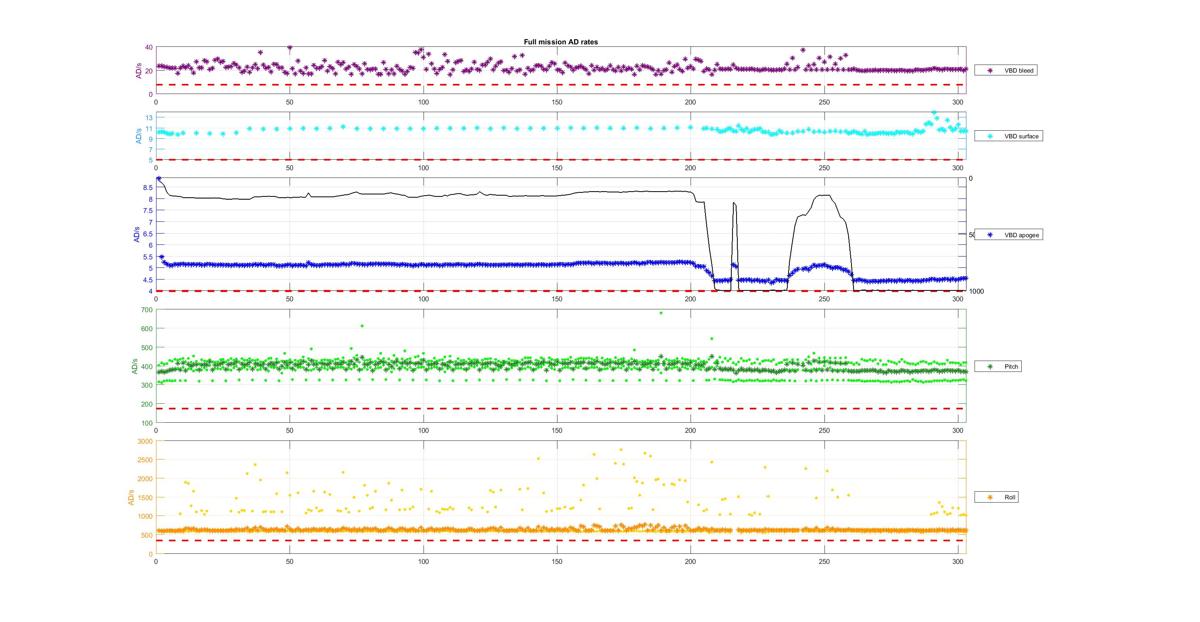Image resolution: width=1200 pixels, height=622 pixels.
Task: Click the "1000" right-axis label of apogee plot
Action: (977, 291)
